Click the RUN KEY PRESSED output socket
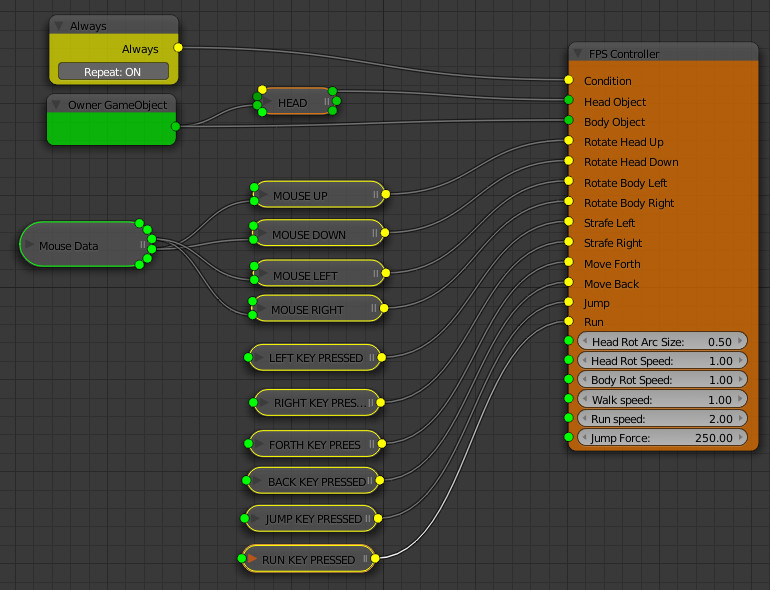 [x=377, y=559]
